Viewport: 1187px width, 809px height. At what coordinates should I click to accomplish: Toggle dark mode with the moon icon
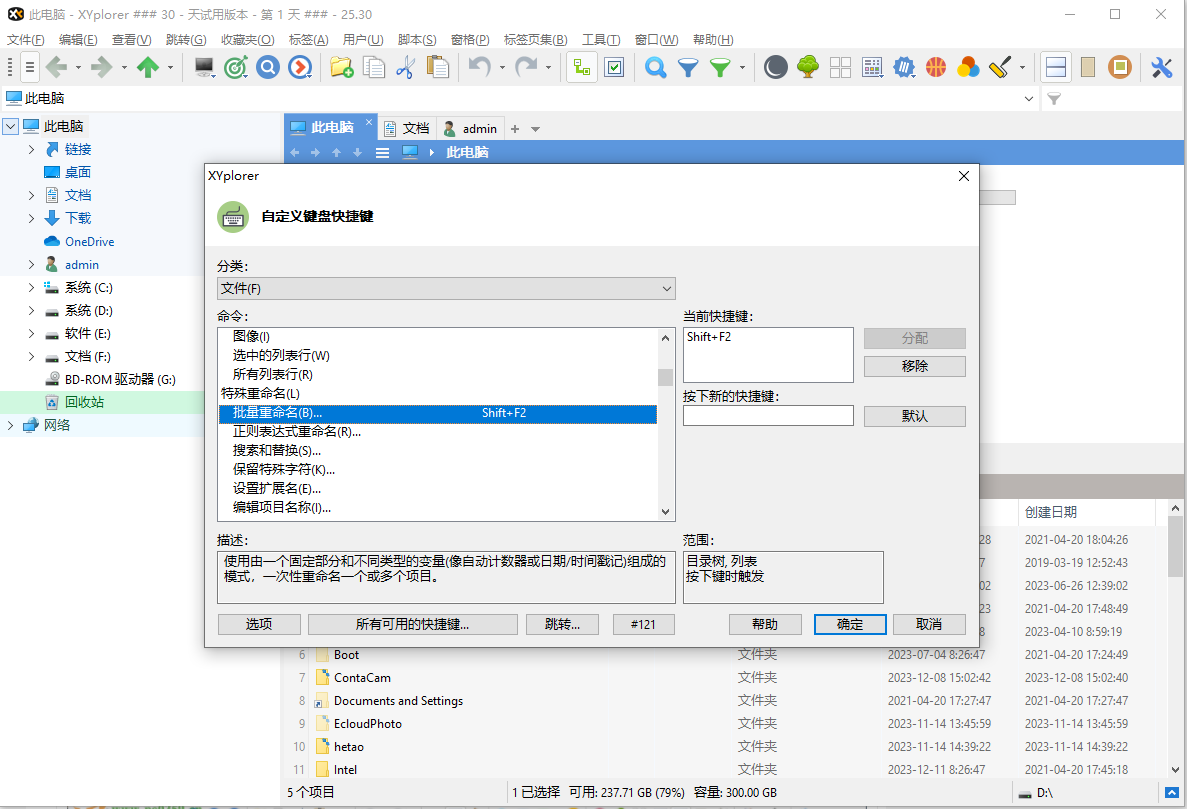coord(775,66)
